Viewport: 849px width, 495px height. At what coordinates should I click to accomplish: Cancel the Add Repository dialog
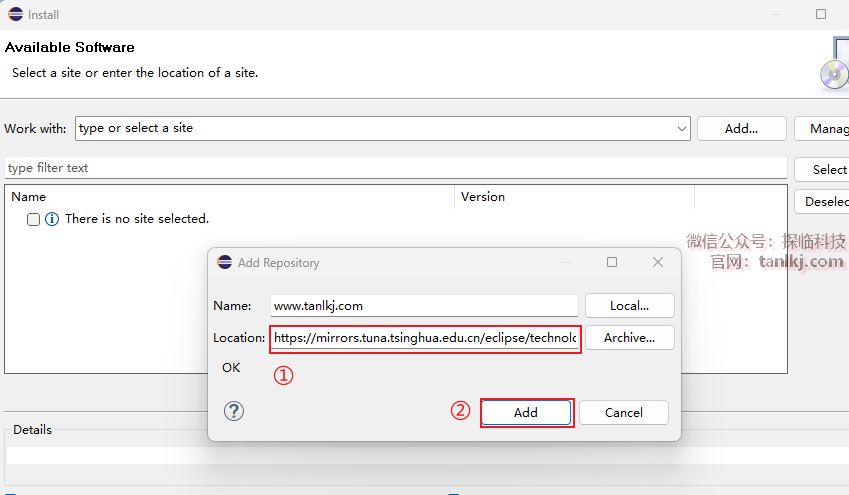tap(624, 412)
